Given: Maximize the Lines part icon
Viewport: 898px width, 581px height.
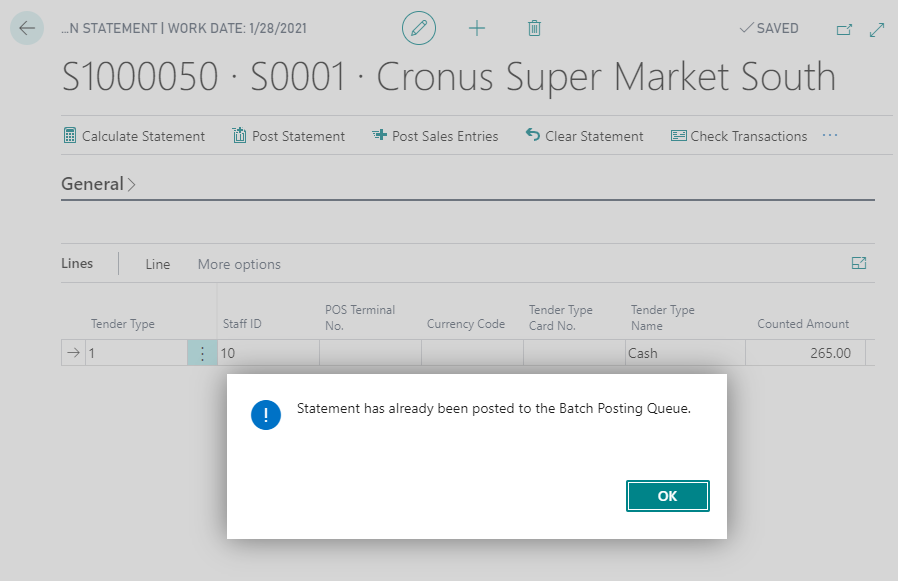Looking at the screenshot, I should [858, 263].
